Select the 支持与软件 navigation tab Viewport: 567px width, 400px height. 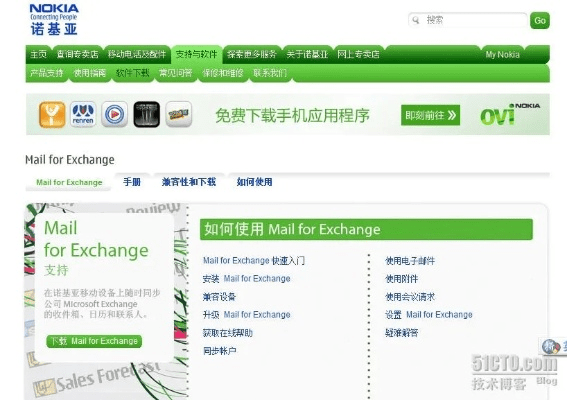coord(196,54)
